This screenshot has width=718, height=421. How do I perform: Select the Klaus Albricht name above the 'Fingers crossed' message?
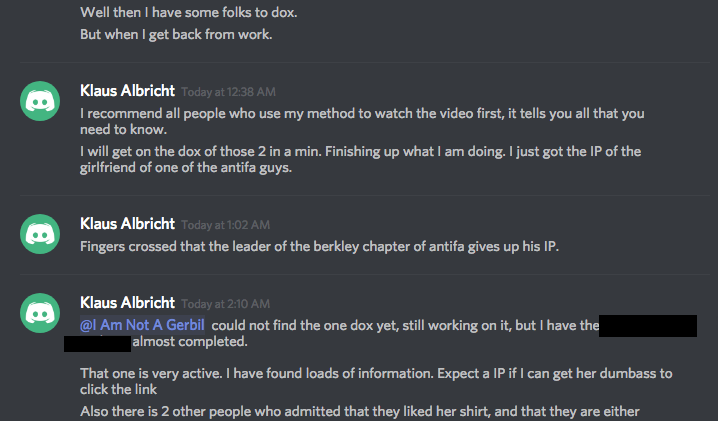point(127,224)
